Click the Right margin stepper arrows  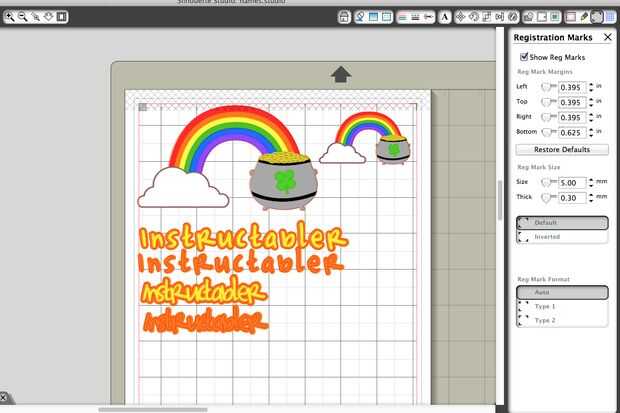point(591,117)
